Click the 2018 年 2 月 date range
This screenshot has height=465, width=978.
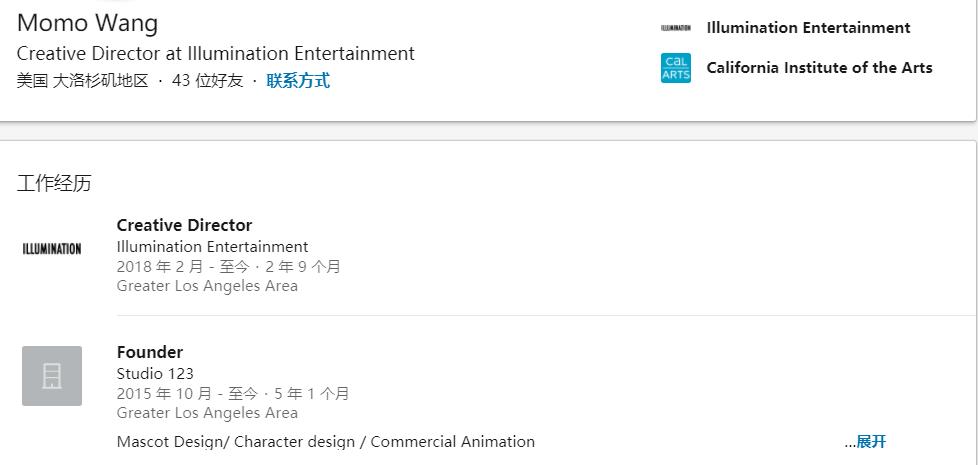click(228, 267)
